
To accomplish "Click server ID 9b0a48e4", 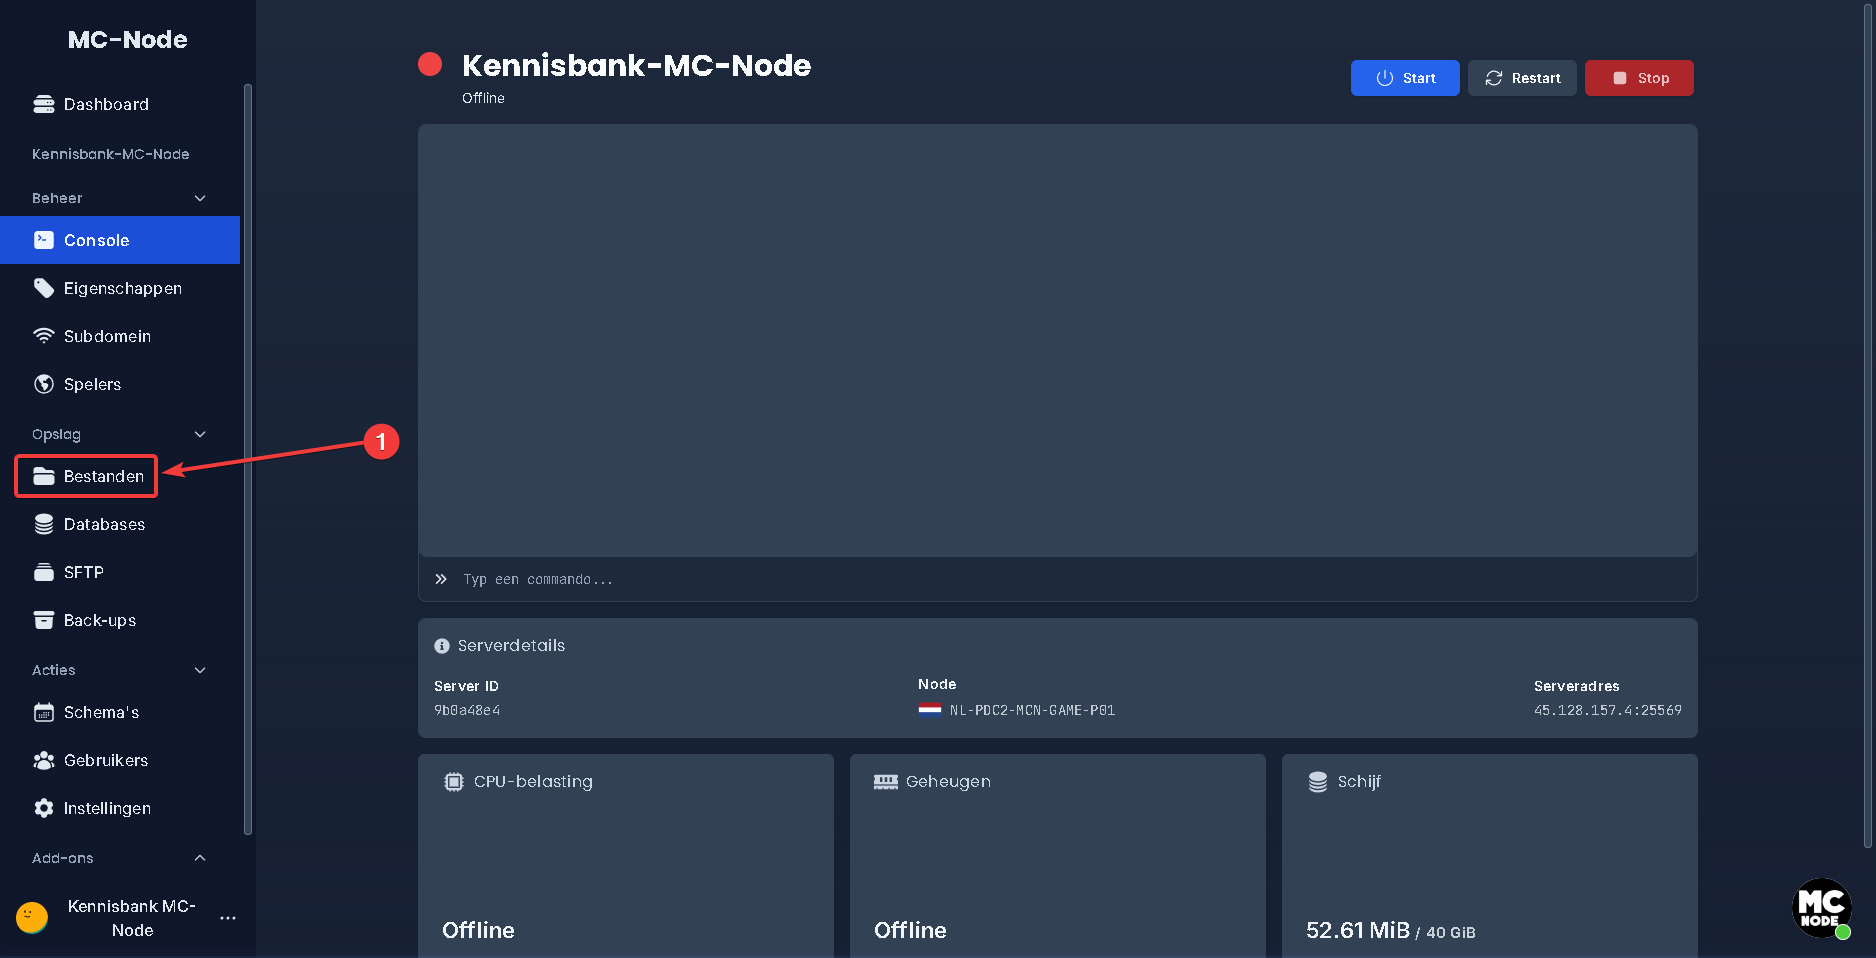I will click(467, 710).
